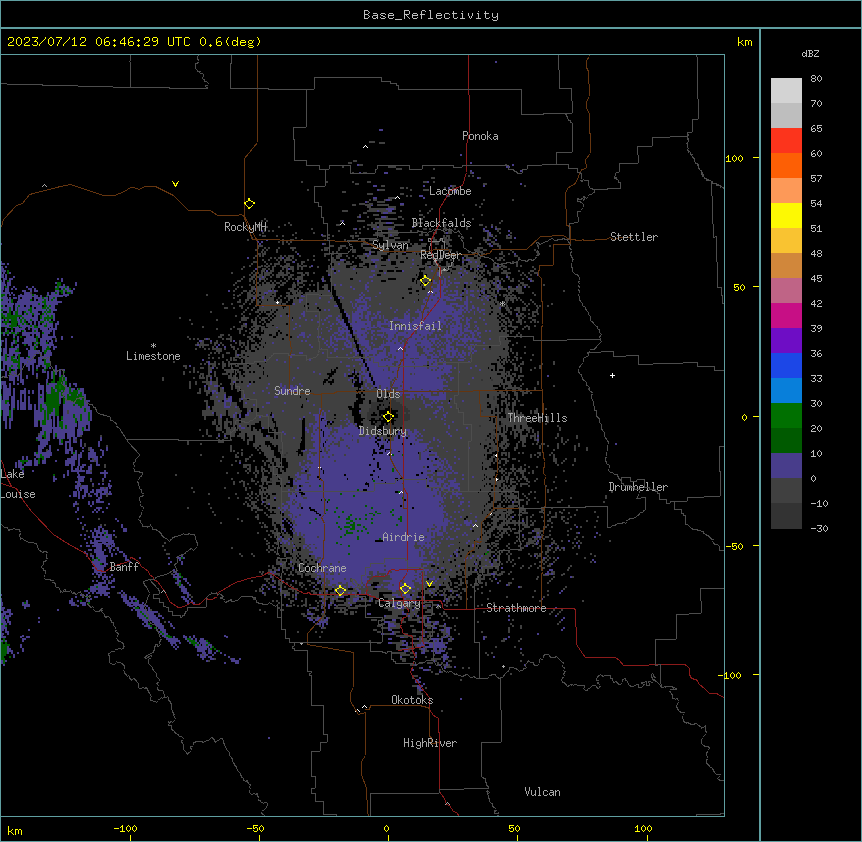Pick the light gray 80-70 dBZ swatch
Image resolution: width=862 pixels, height=842 pixels.
point(786,91)
